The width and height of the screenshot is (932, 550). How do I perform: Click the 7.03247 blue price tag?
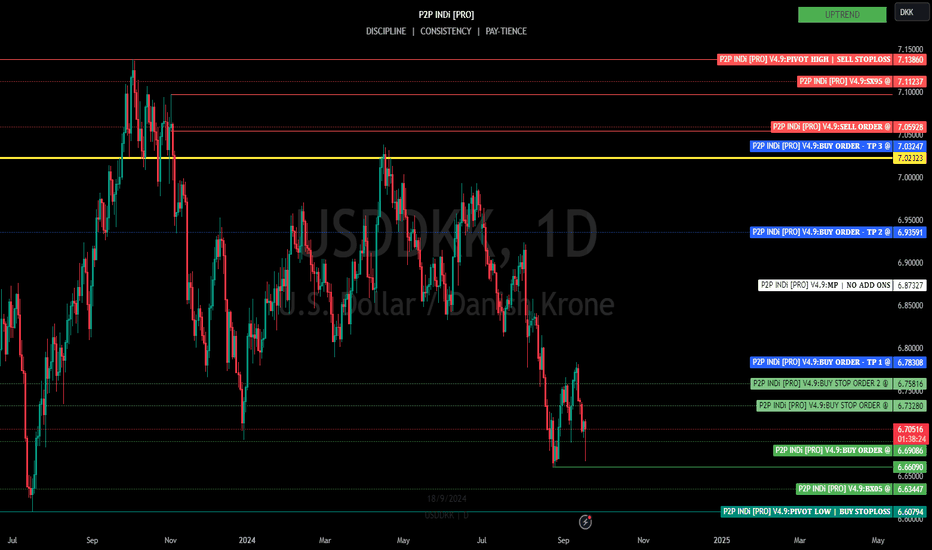point(910,146)
